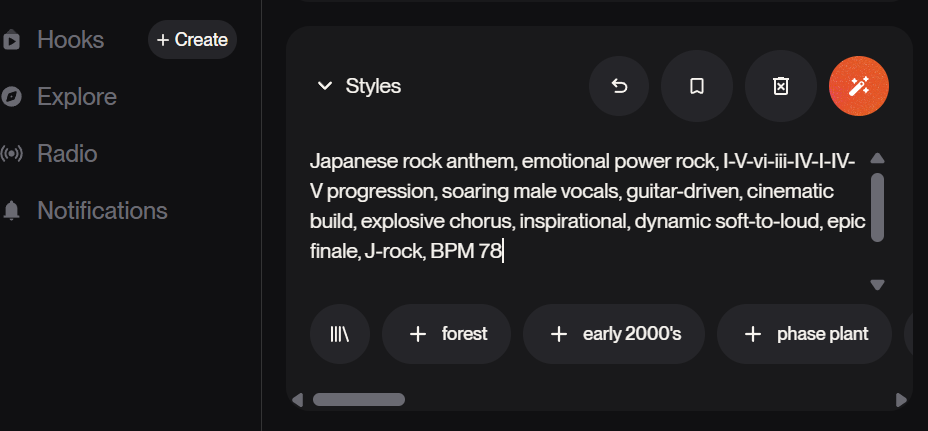Click the + Create button

coord(192,40)
